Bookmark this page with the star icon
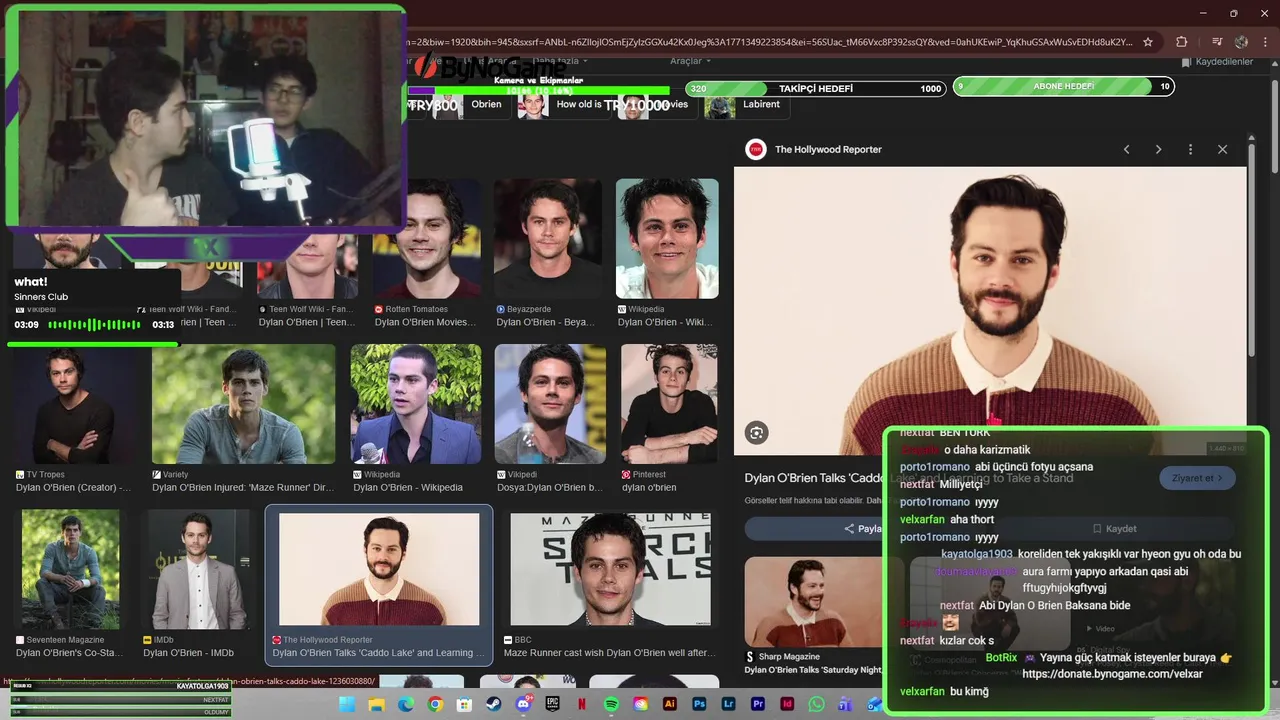This screenshot has width=1280, height=720. (1148, 42)
